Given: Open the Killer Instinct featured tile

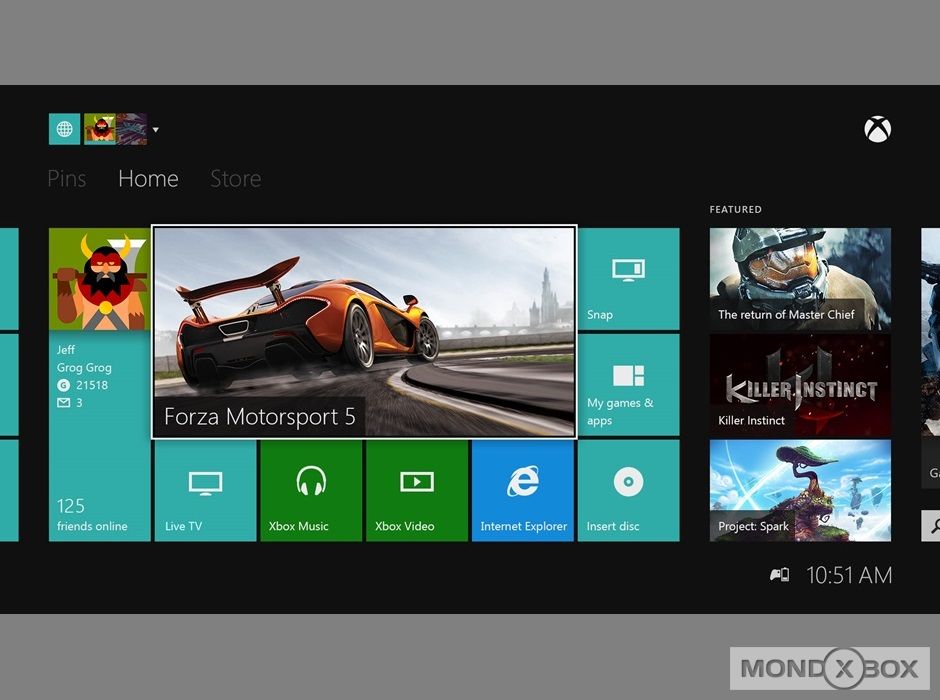Looking at the screenshot, I should (800, 385).
